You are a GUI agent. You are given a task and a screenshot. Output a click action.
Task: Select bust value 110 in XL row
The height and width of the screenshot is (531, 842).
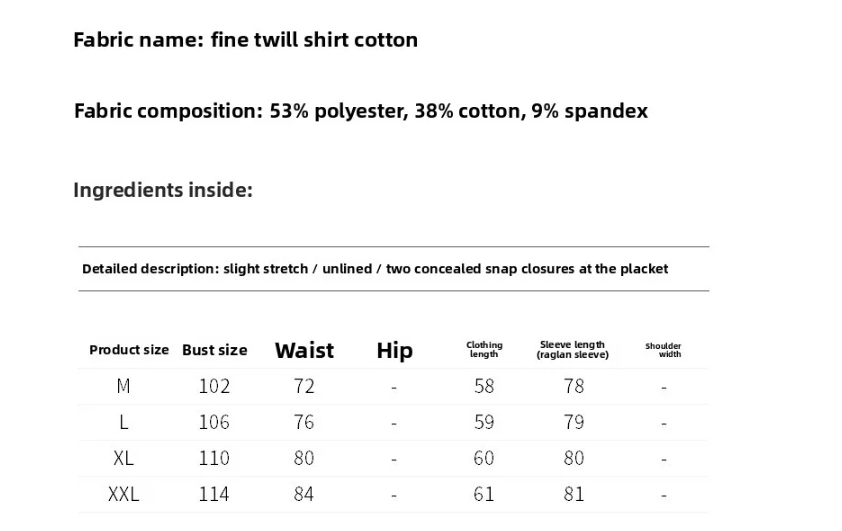214,458
